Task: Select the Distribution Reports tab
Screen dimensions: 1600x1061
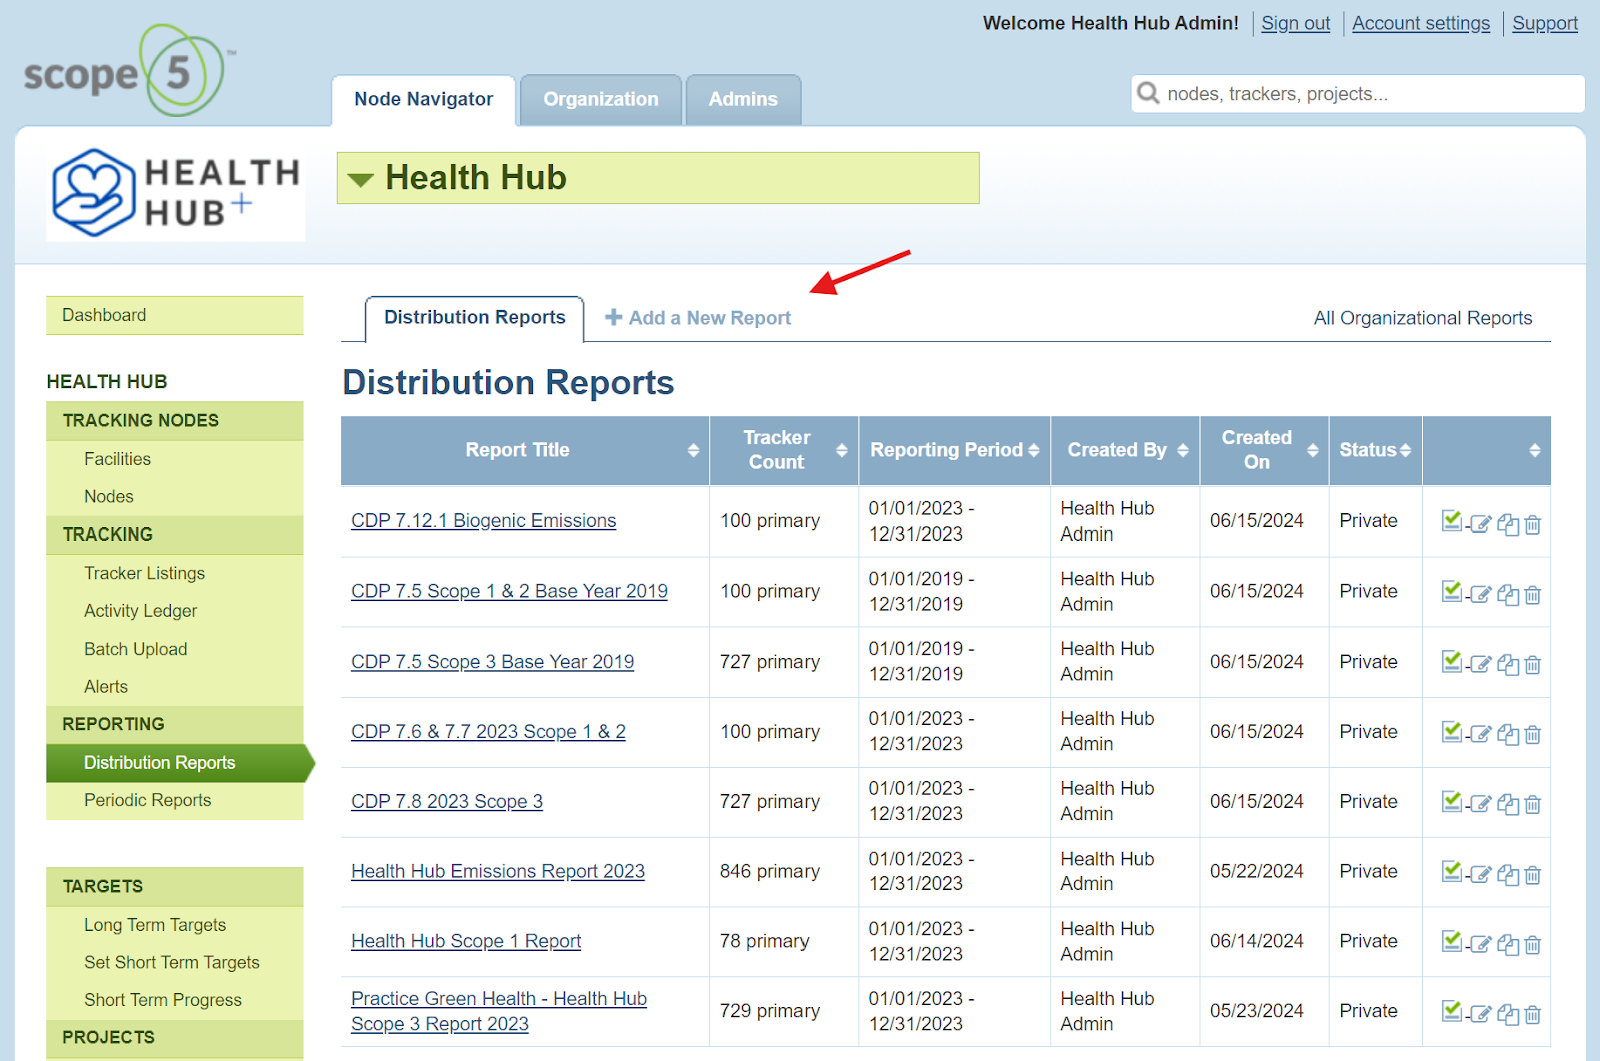Action: [475, 318]
